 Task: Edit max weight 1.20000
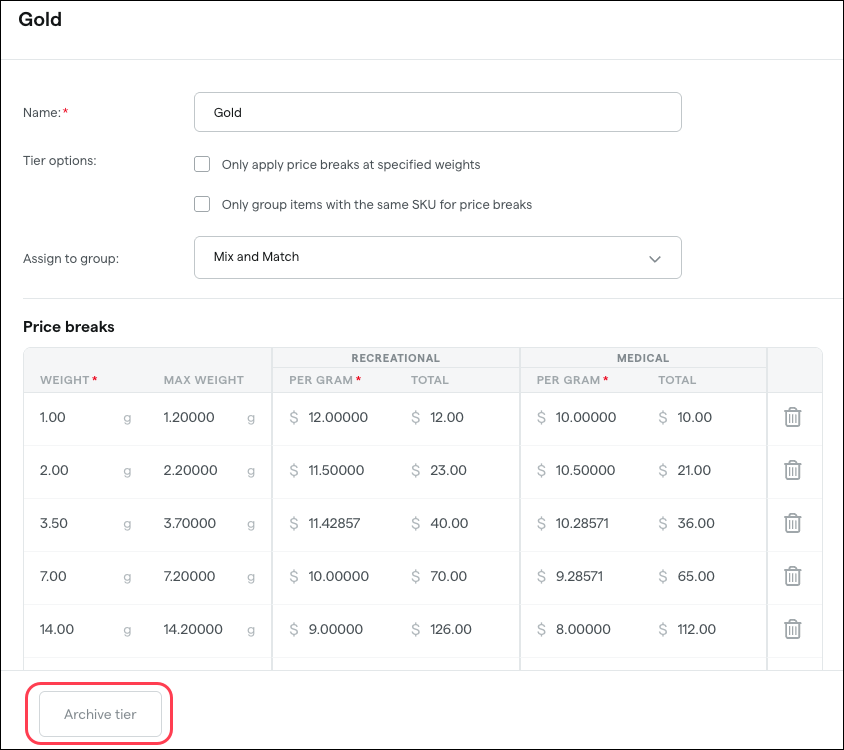click(x=189, y=417)
